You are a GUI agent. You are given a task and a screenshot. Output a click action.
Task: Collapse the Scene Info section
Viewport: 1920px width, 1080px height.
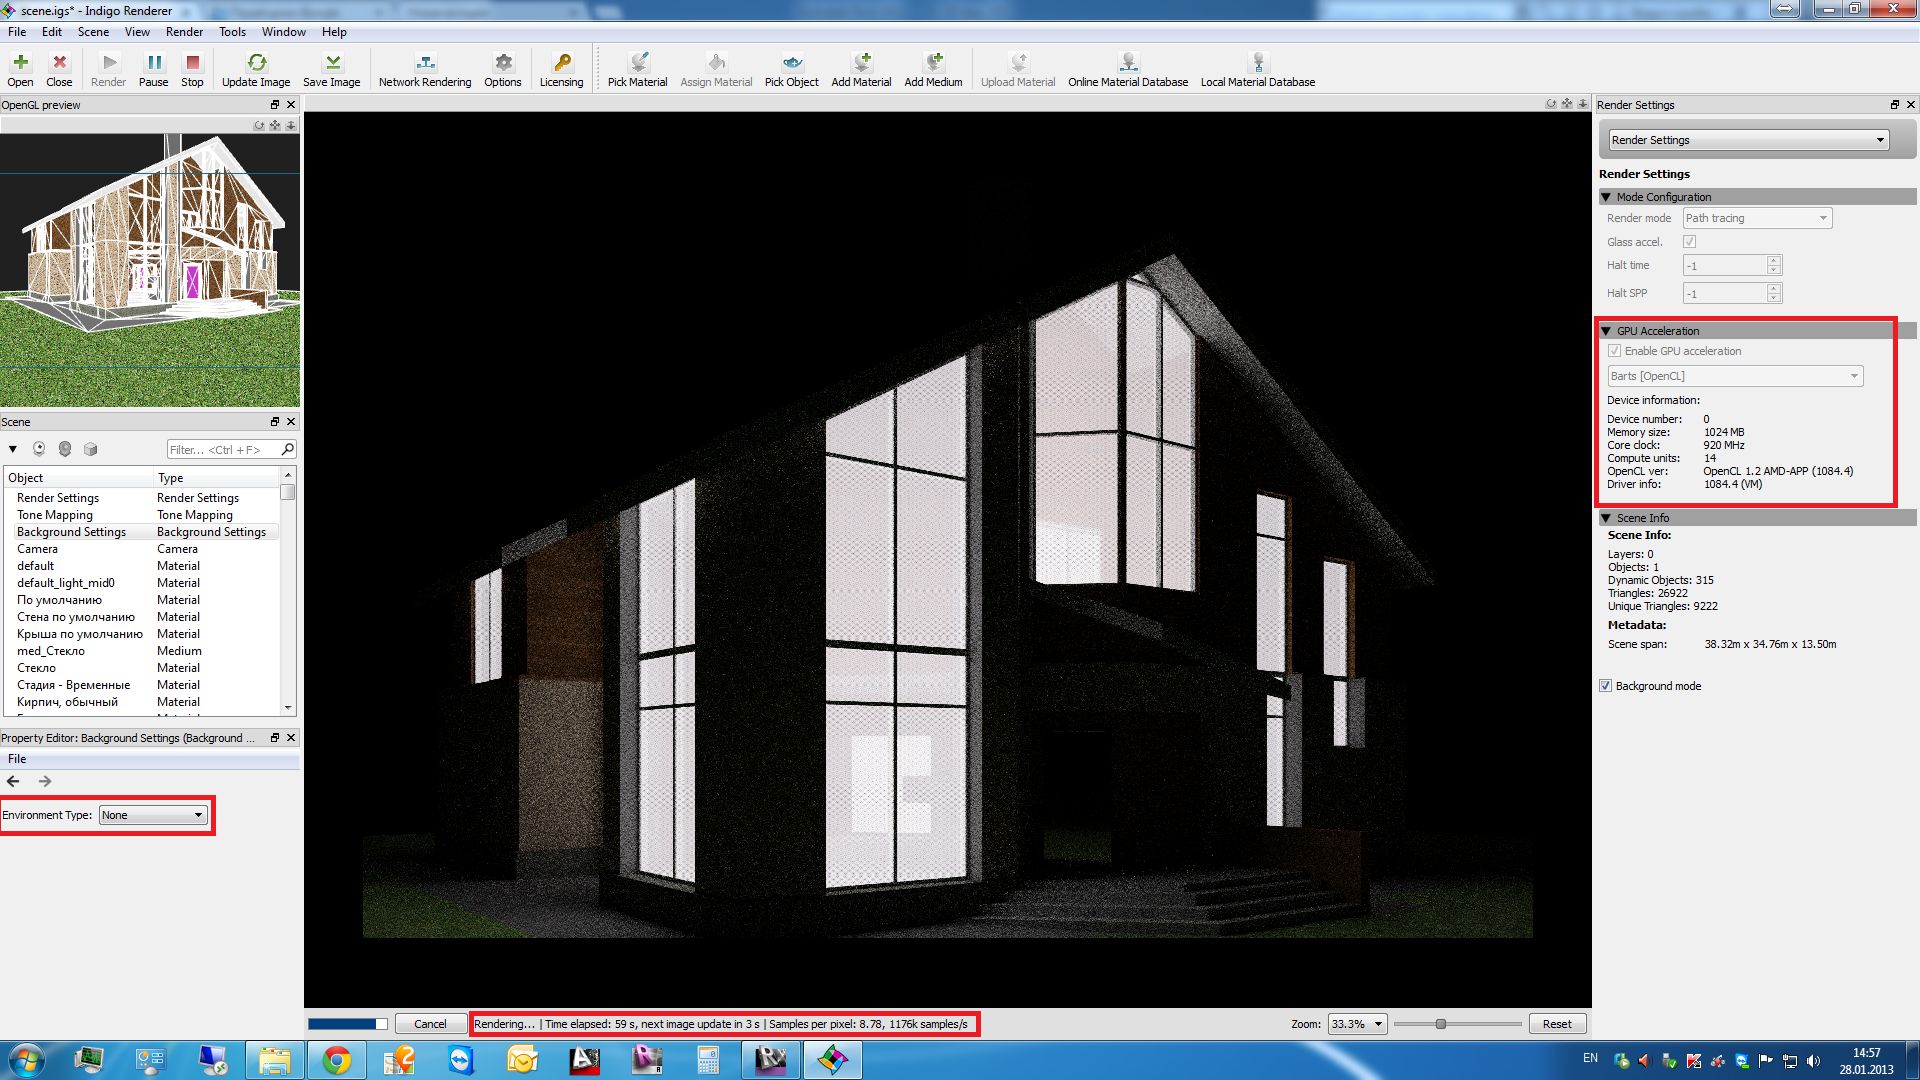coord(1607,518)
